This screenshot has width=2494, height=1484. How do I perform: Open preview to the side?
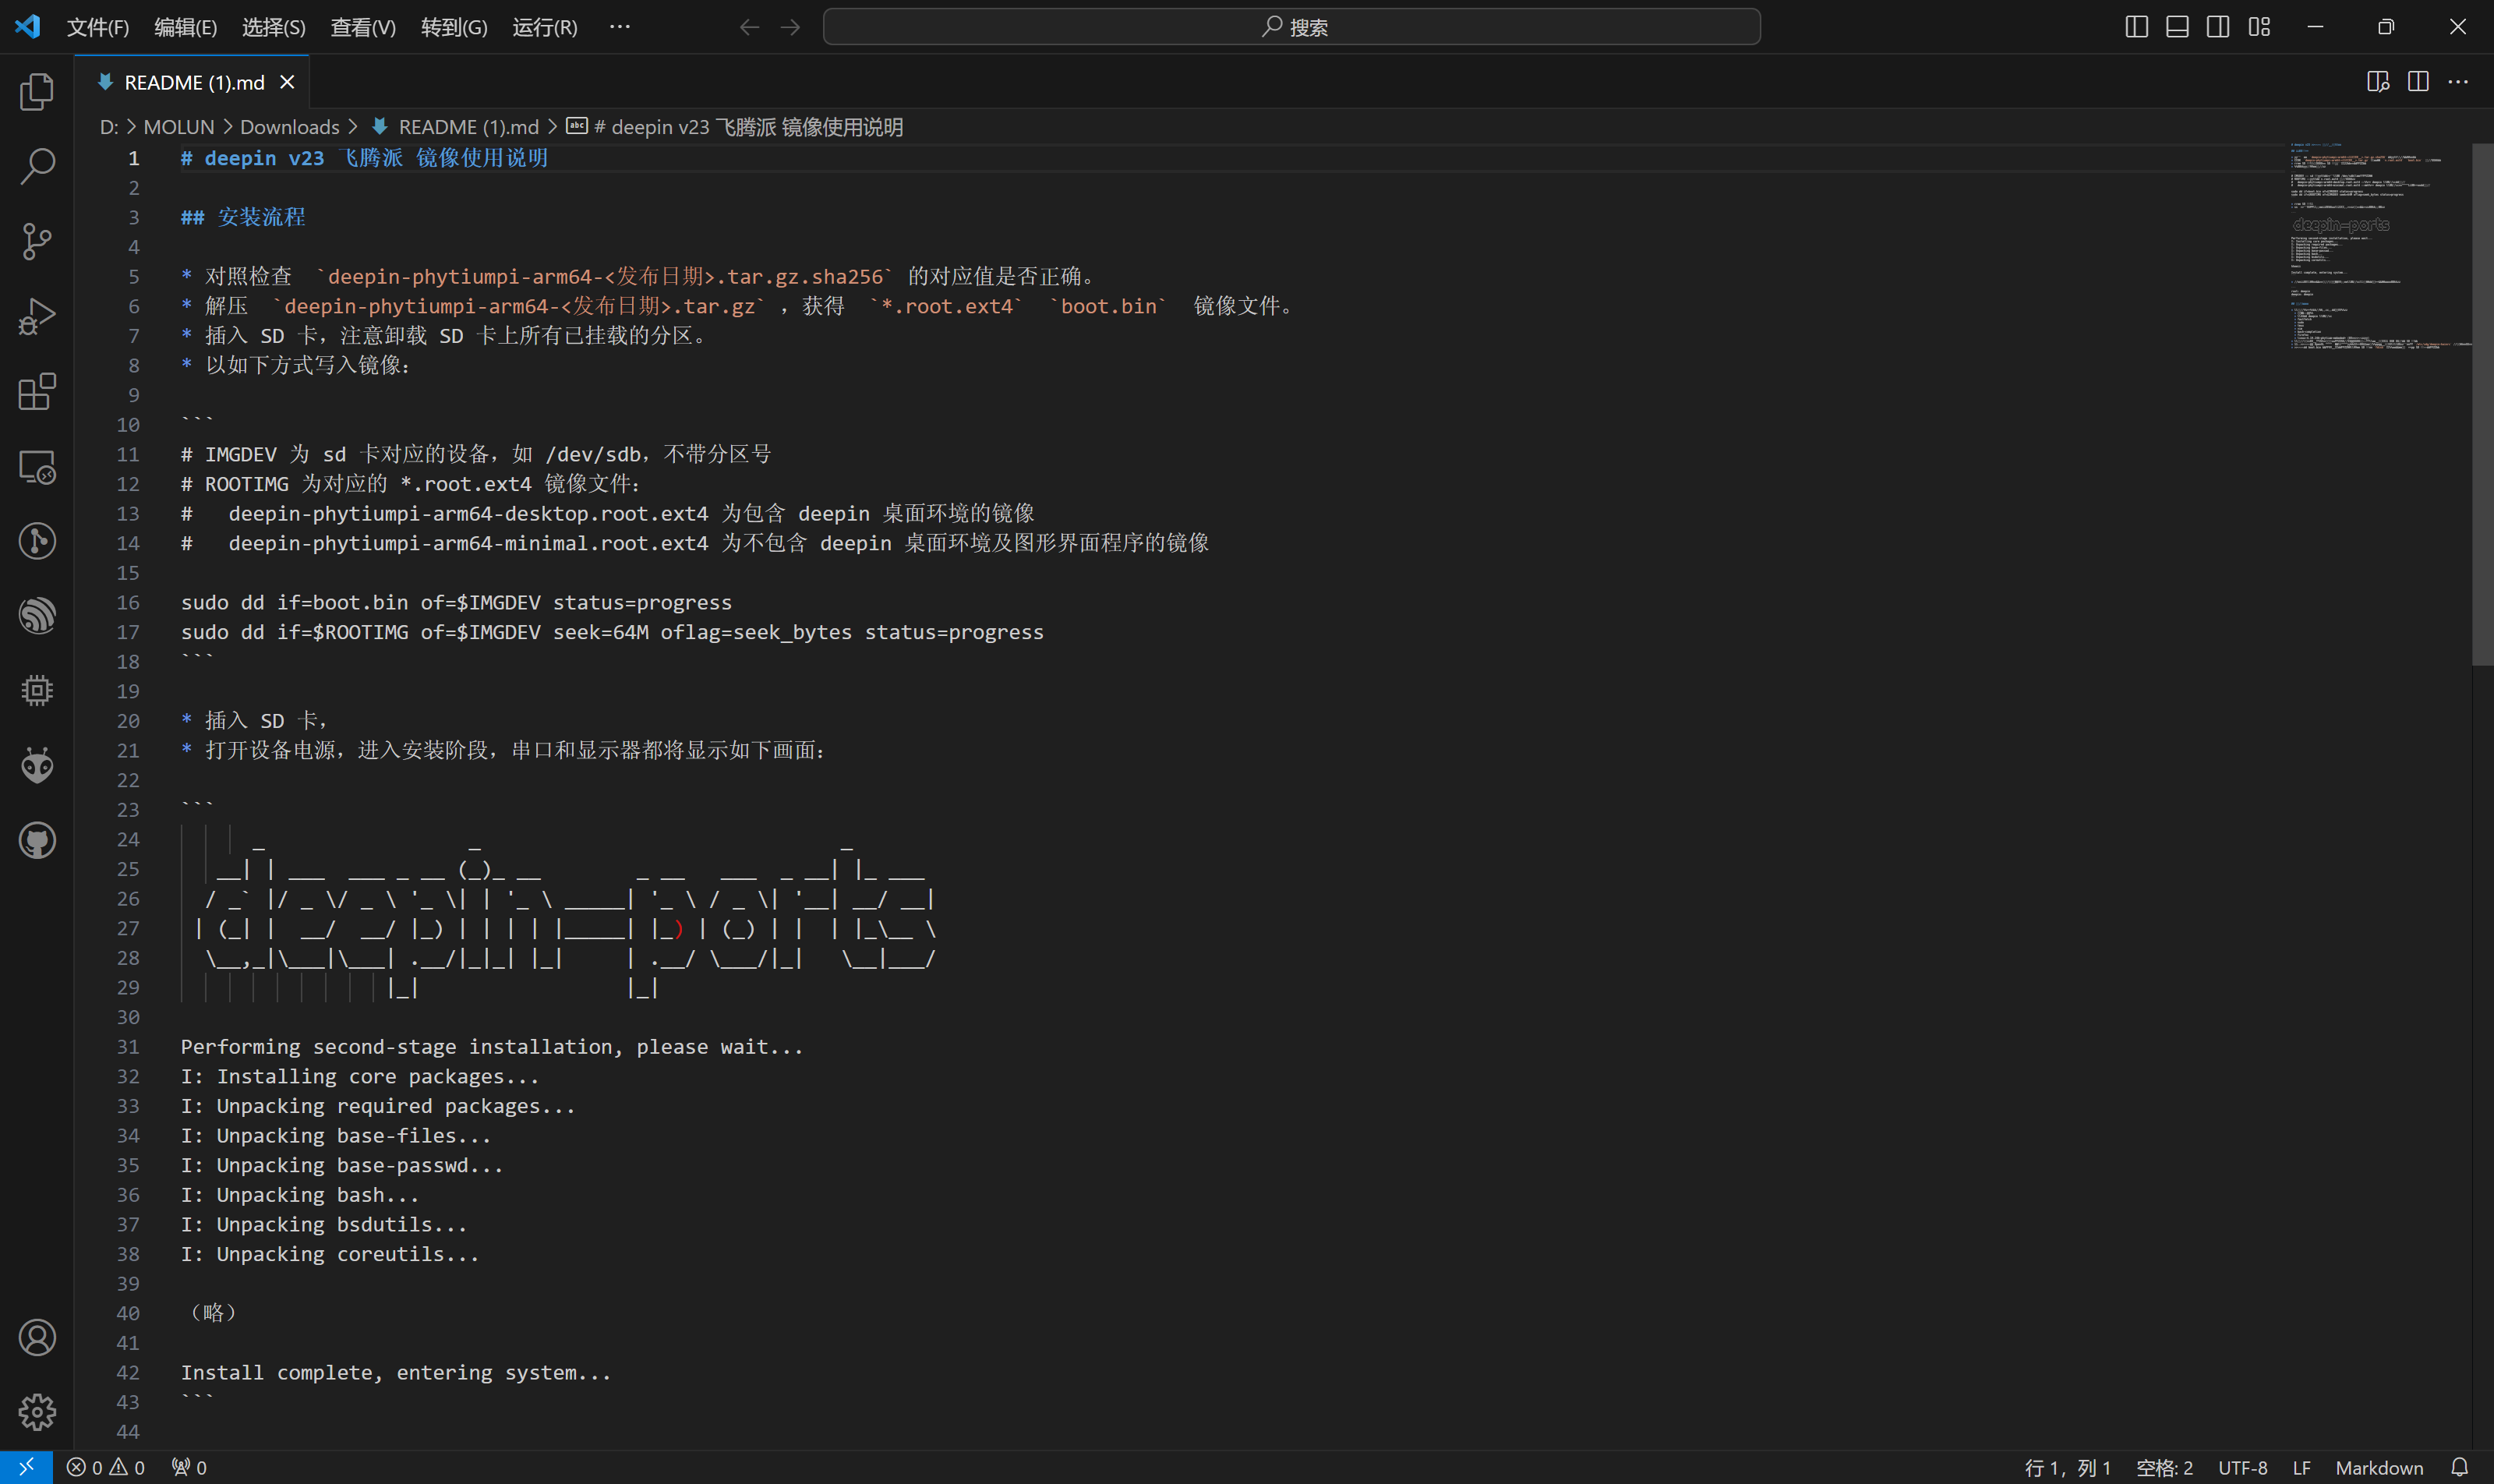pos(2378,82)
